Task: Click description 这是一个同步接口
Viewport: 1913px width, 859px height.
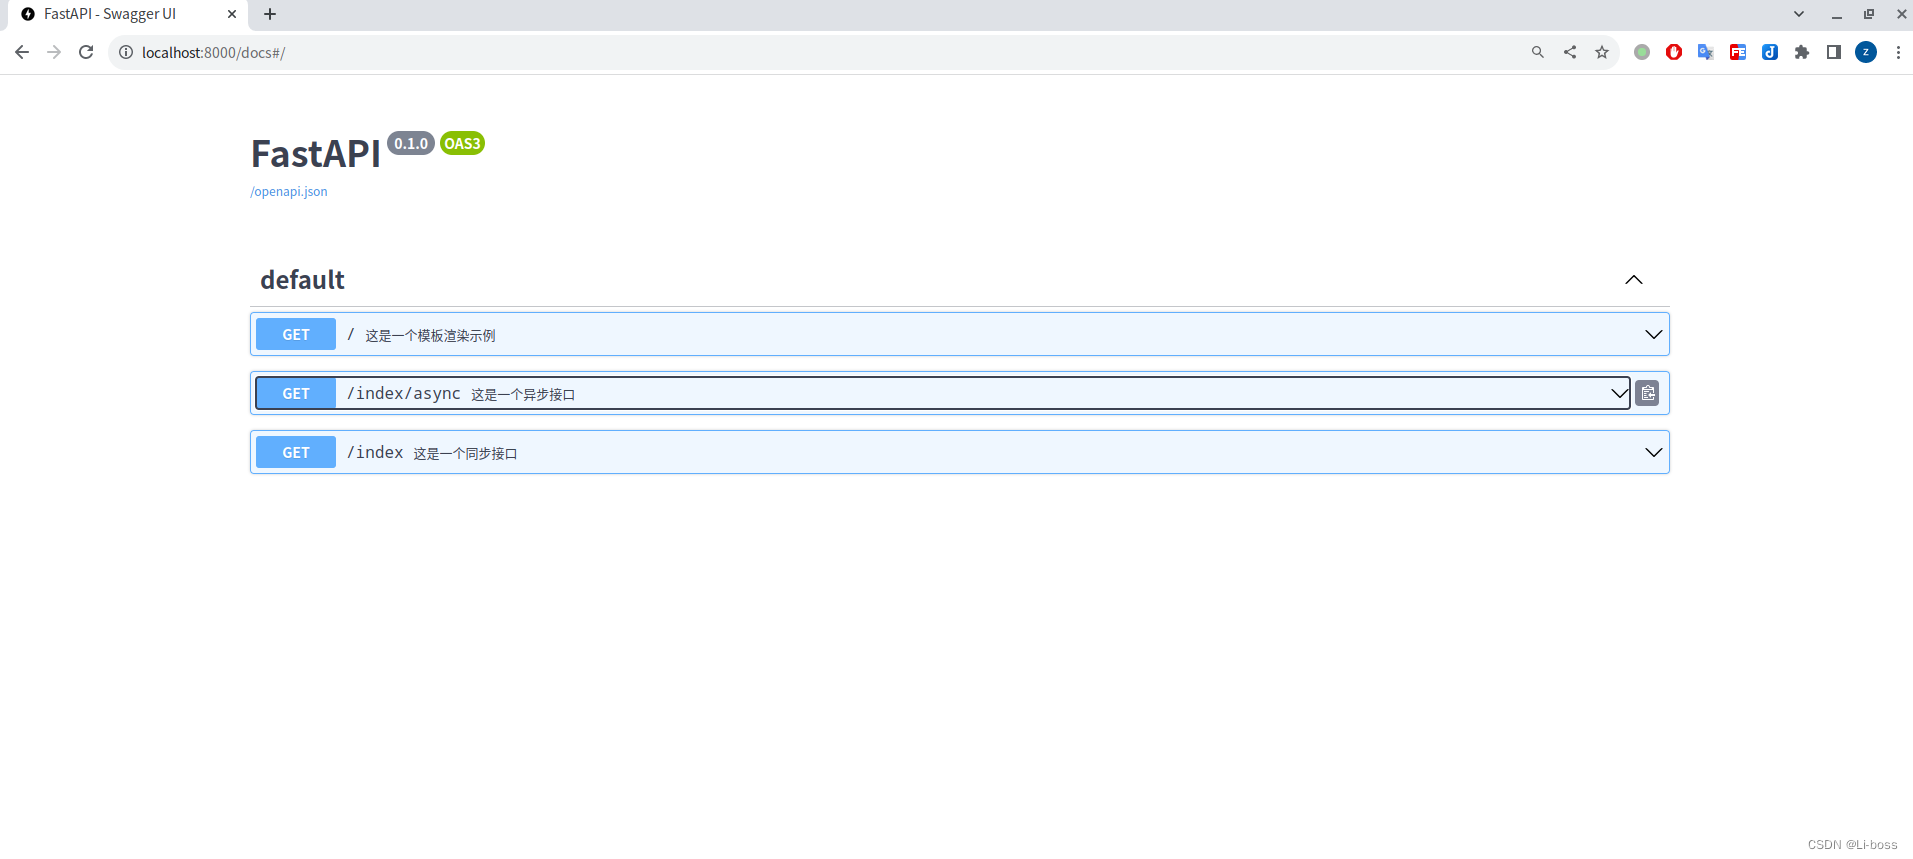Action: [465, 454]
